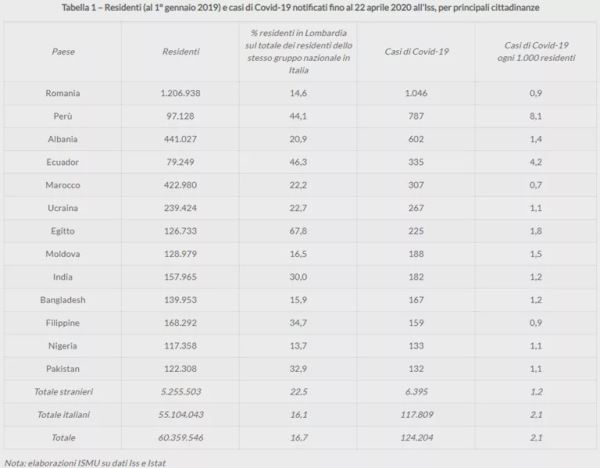Click Ucraina Covid cases value 267
Viewport: 600px width, 468px height.
point(416,208)
